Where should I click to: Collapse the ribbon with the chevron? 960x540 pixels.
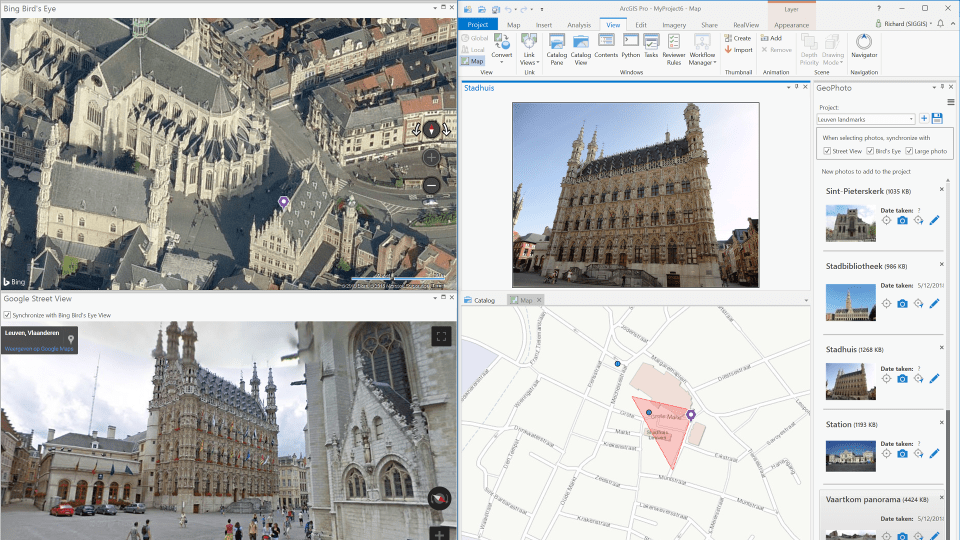coord(953,24)
